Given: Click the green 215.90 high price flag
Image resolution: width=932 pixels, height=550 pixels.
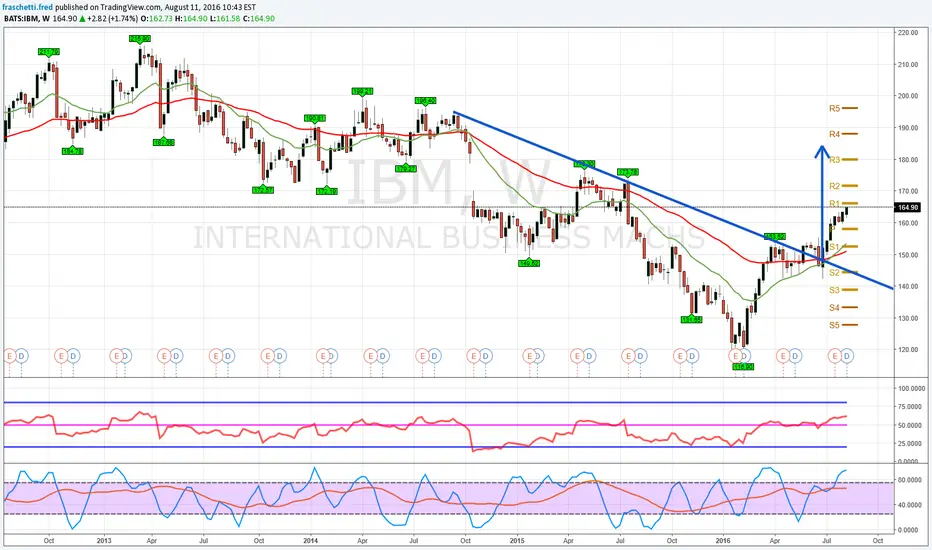Looking at the screenshot, I should pos(140,39).
